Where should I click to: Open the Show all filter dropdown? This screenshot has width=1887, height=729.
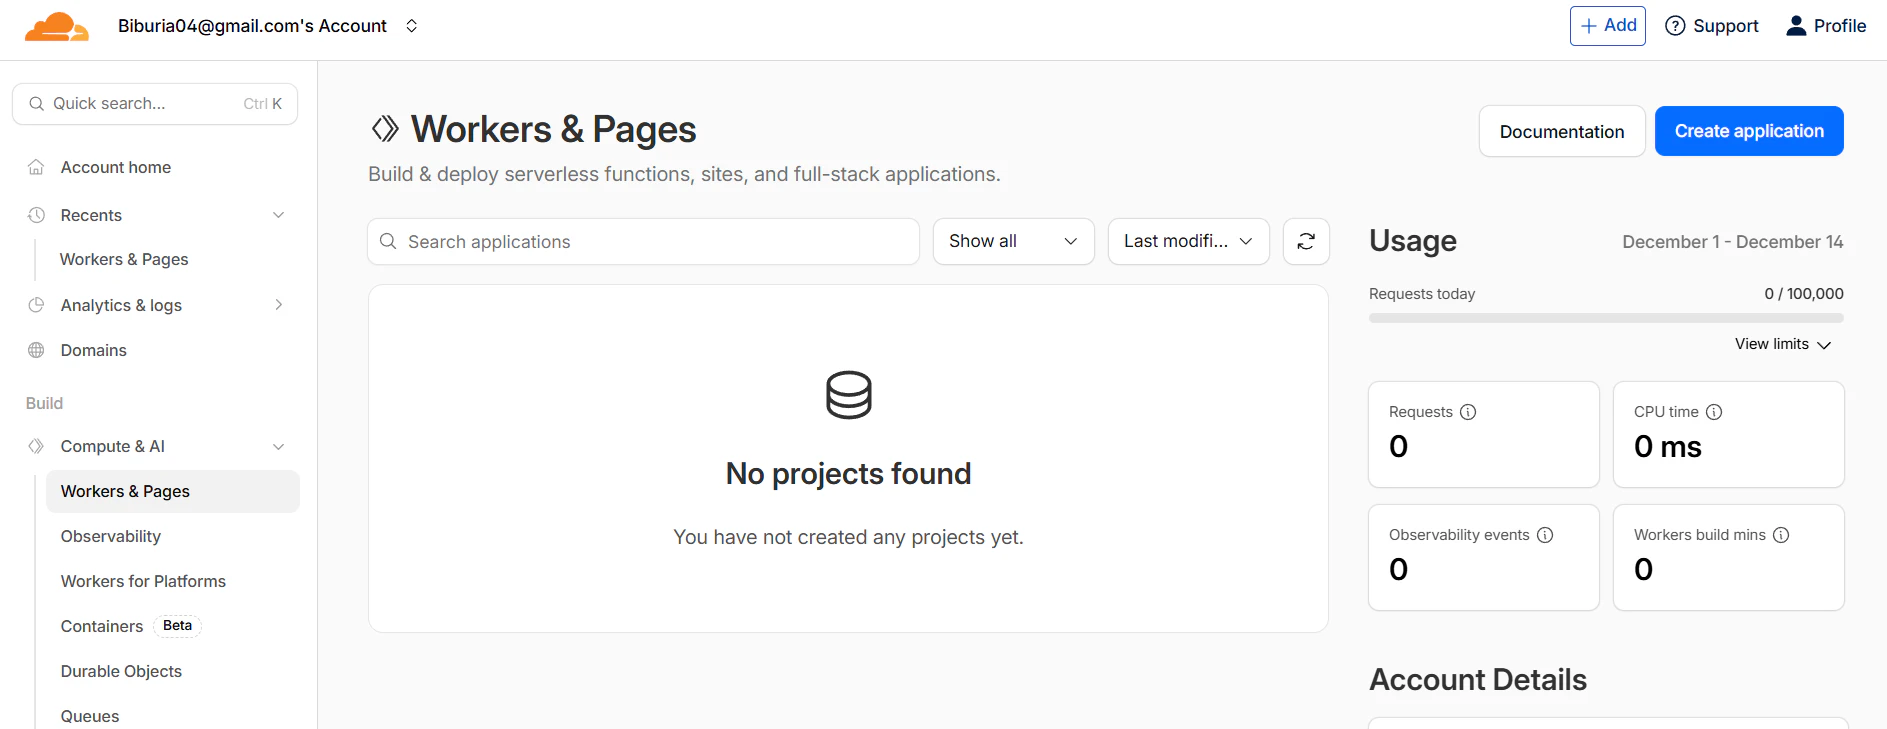coord(1014,241)
